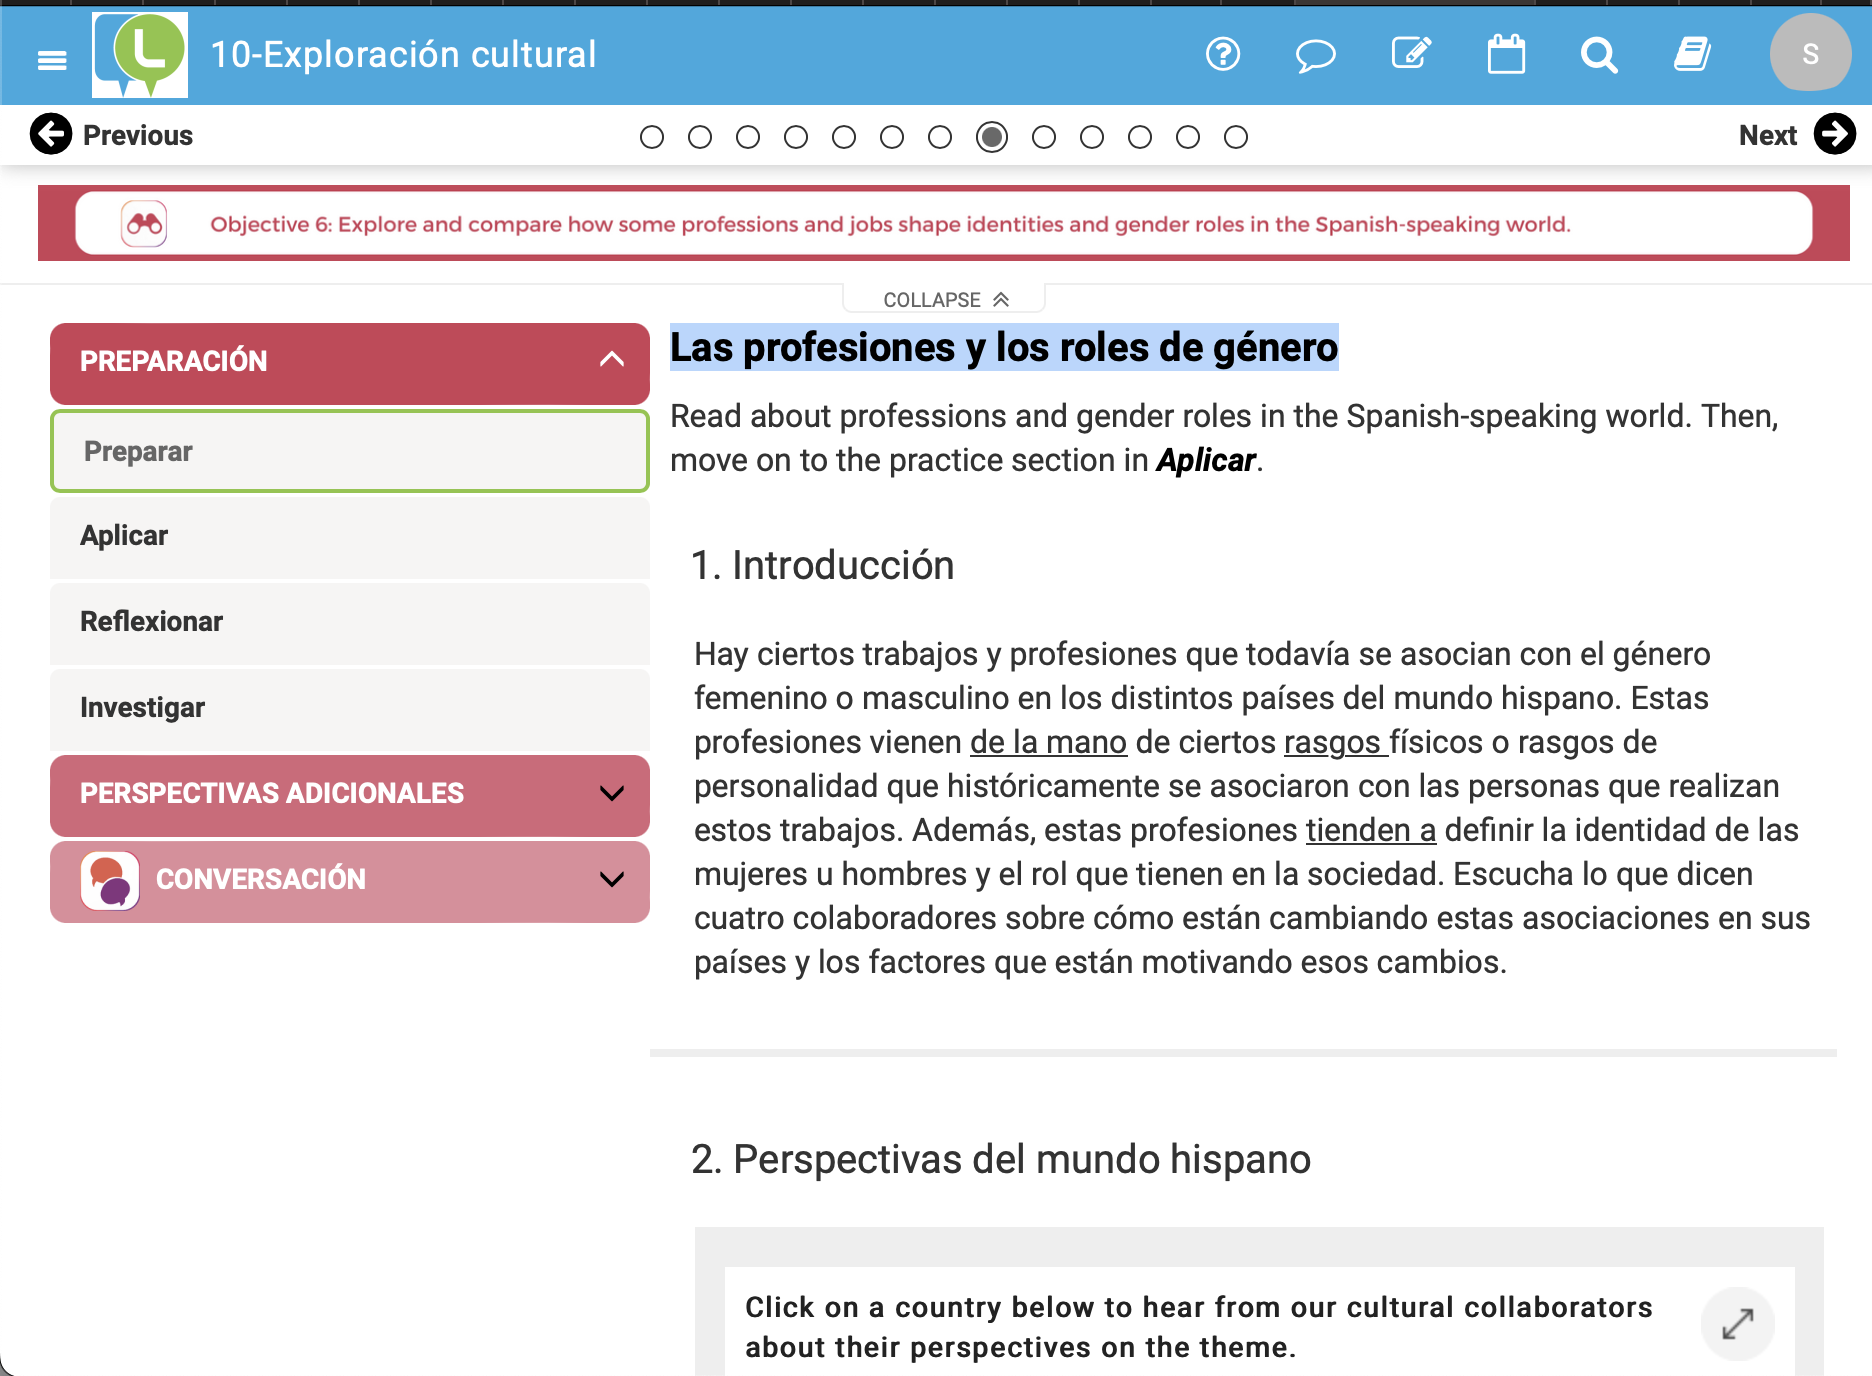Image resolution: width=1872 pixels, height=1376 pixels.
Task: Click the search magnifying glass icon
Action: (x=1599, y=55)
